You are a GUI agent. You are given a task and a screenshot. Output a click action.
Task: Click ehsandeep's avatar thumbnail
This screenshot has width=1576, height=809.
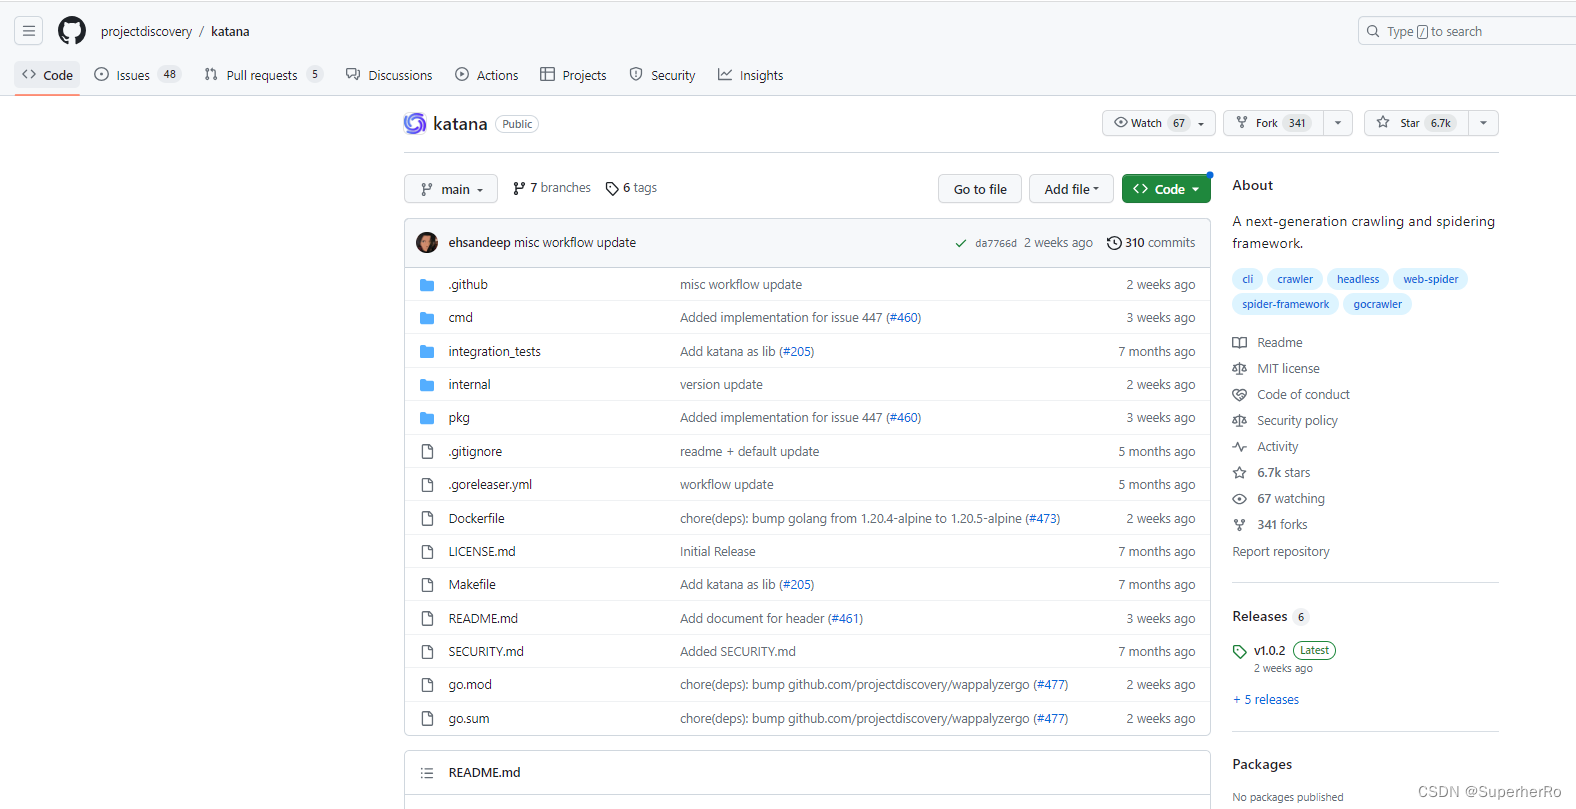(427, 243)
